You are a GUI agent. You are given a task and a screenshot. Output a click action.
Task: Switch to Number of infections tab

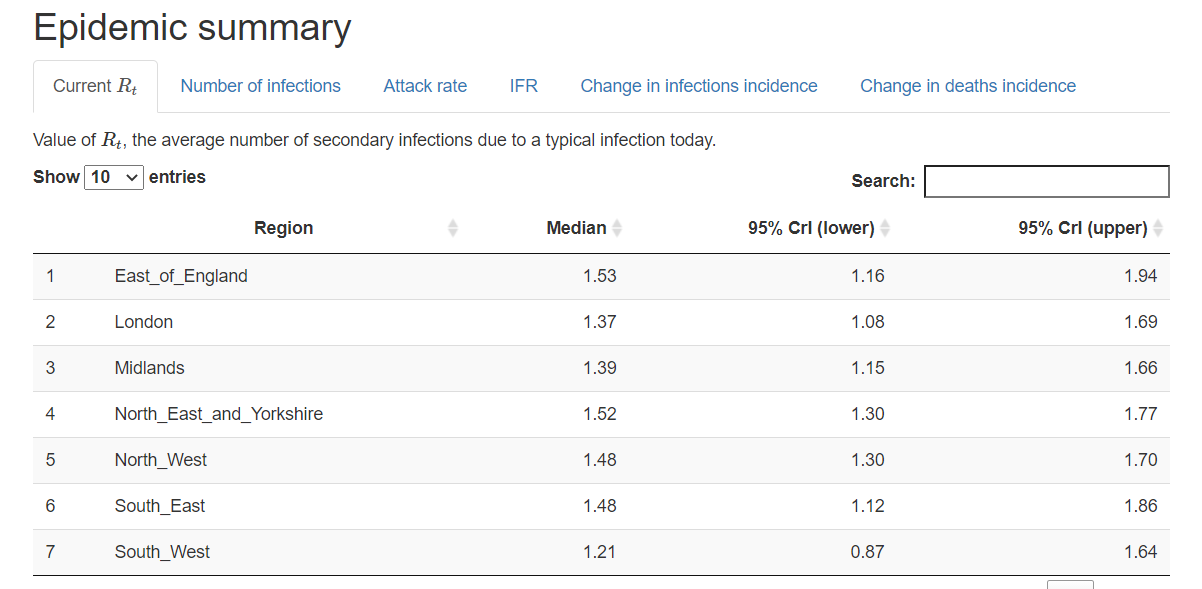pos(260,86)
